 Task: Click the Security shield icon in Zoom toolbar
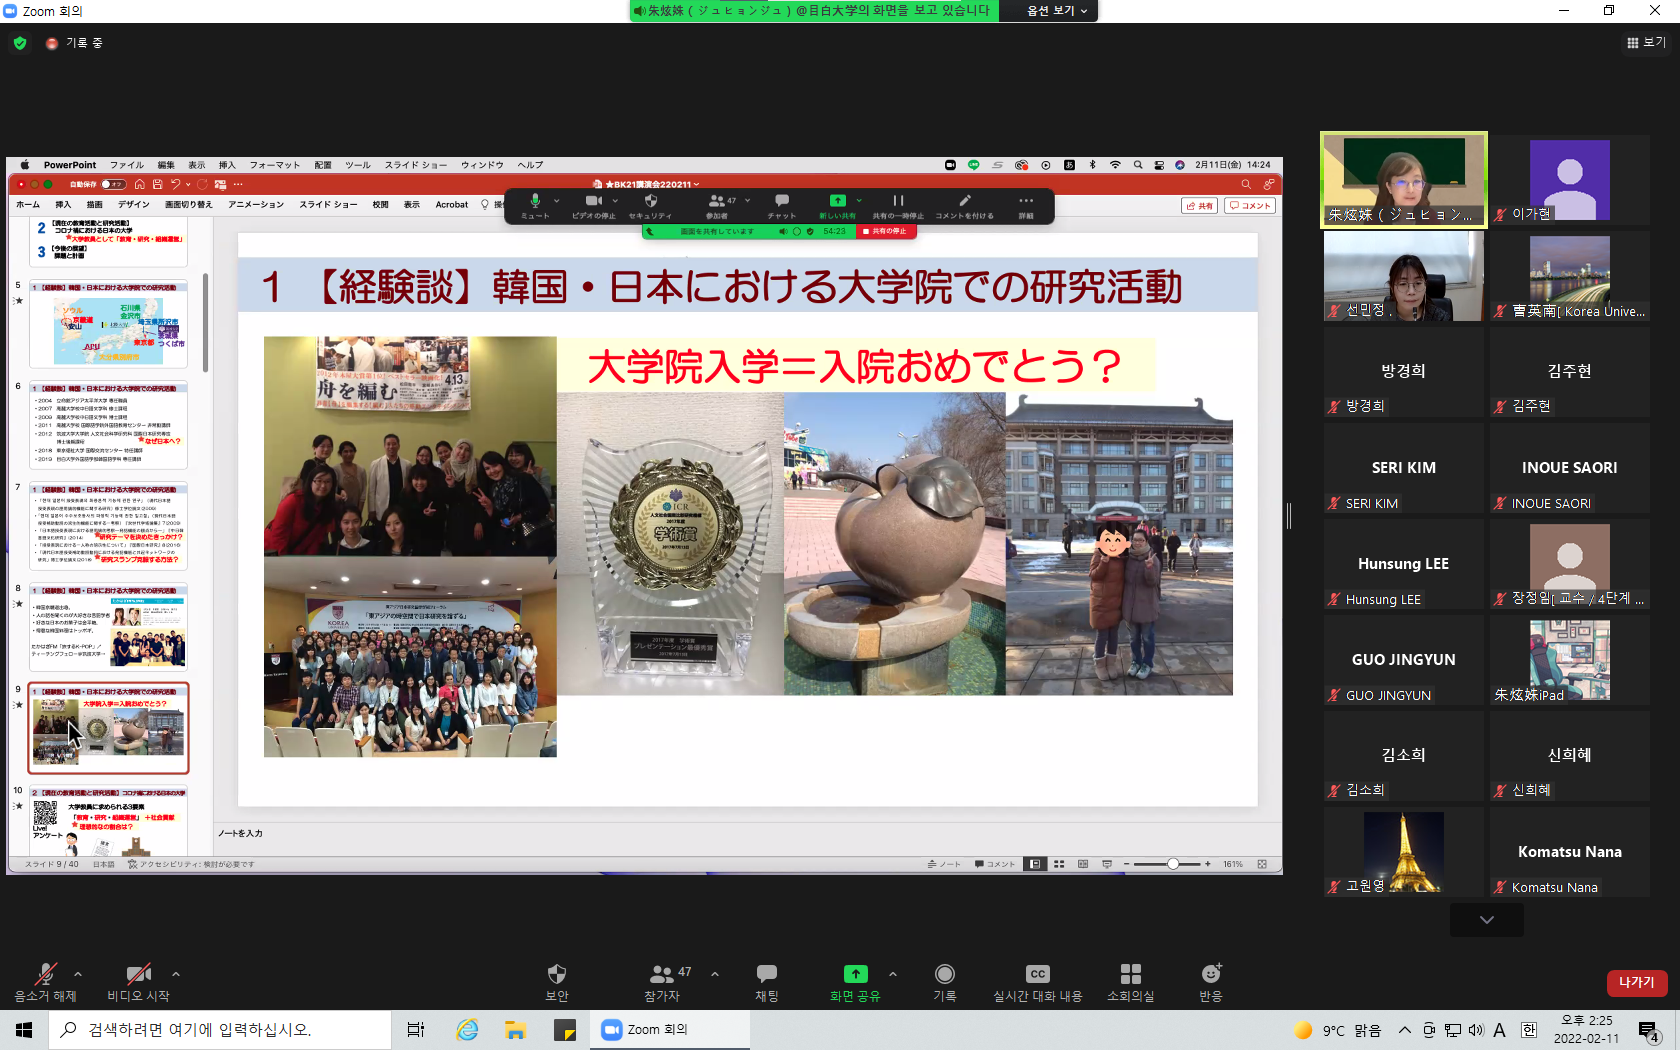pos(557,975)
